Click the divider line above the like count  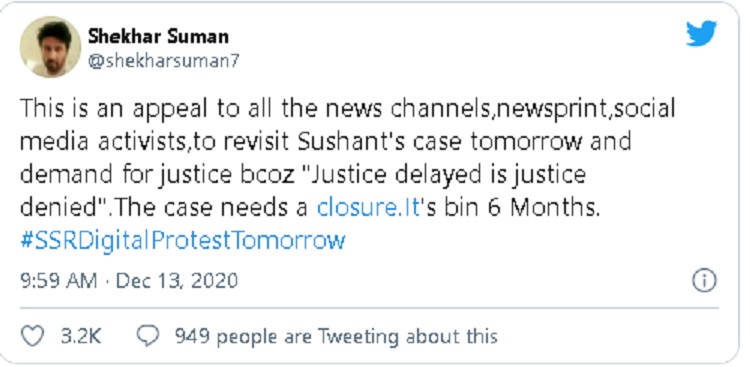(369, 308)
